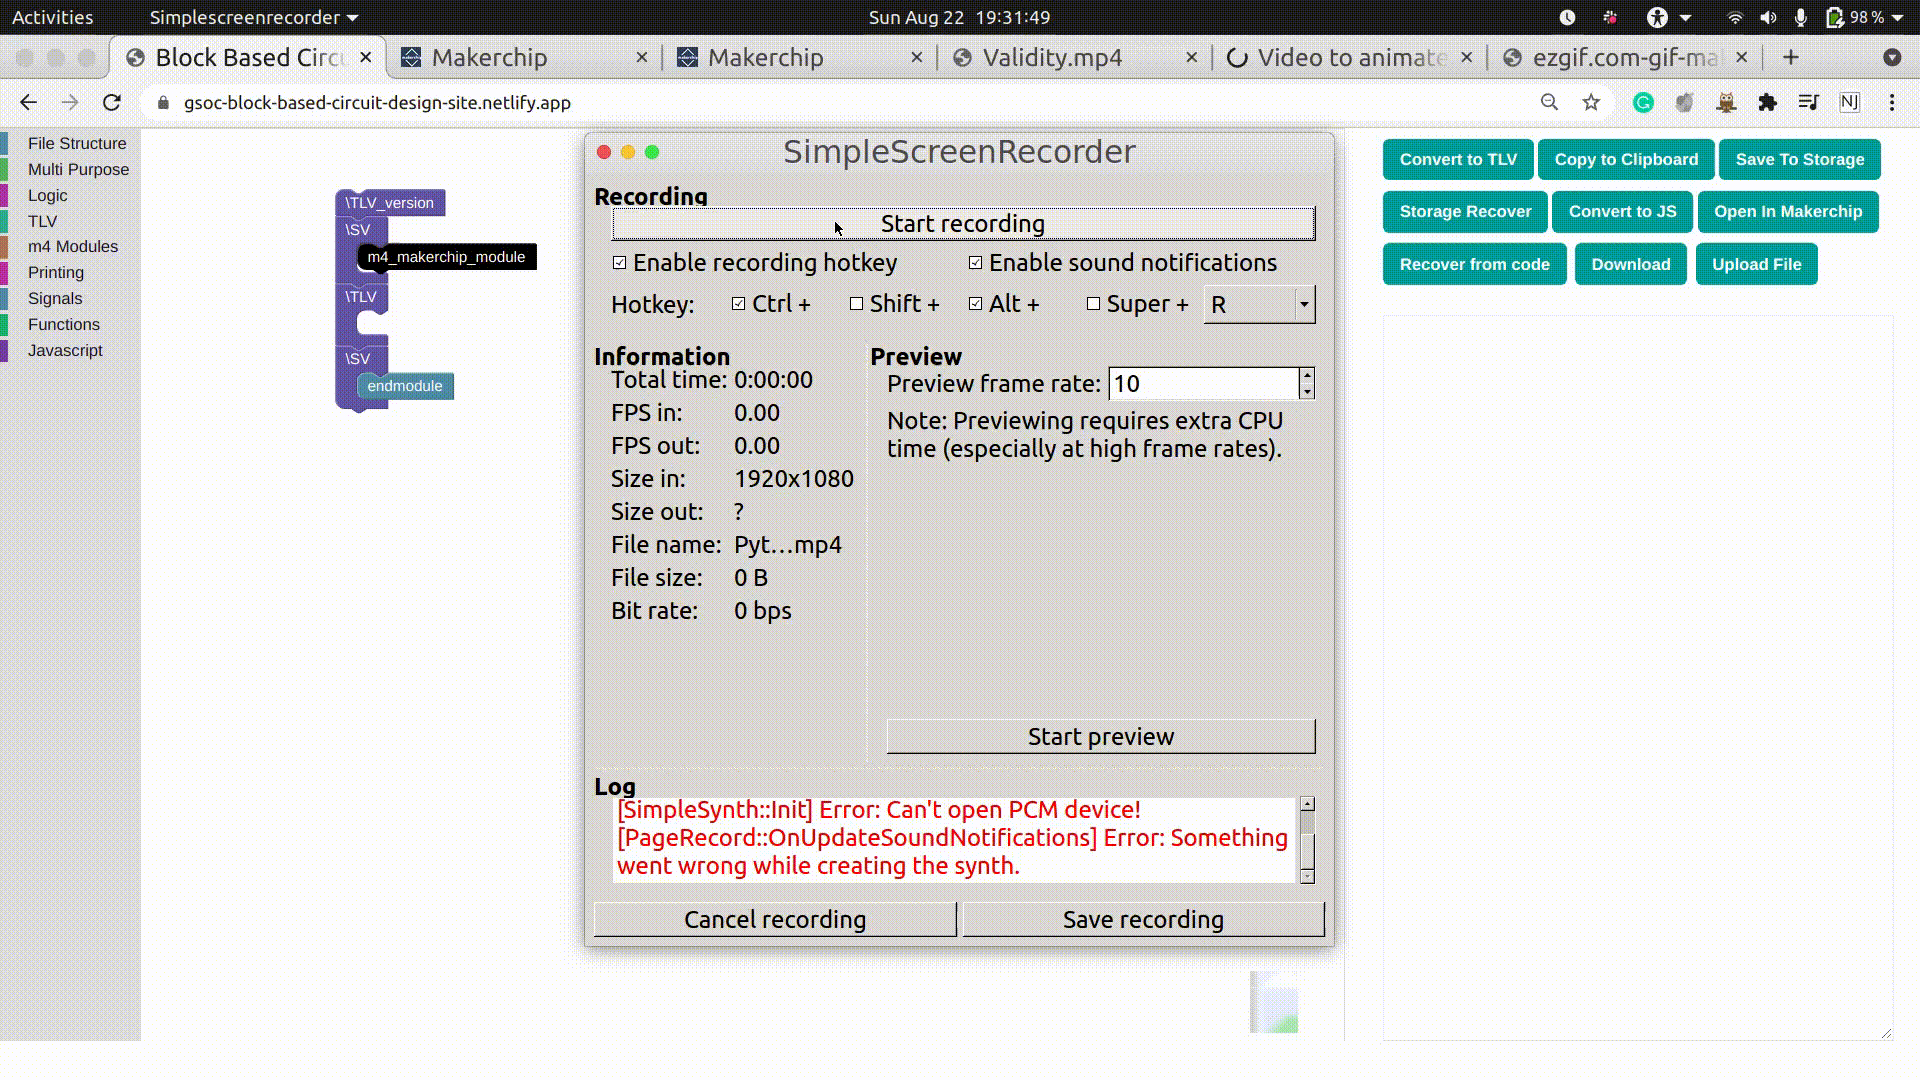
Task: Click the Convert to JS icon button
Action: coord(1622,211)
